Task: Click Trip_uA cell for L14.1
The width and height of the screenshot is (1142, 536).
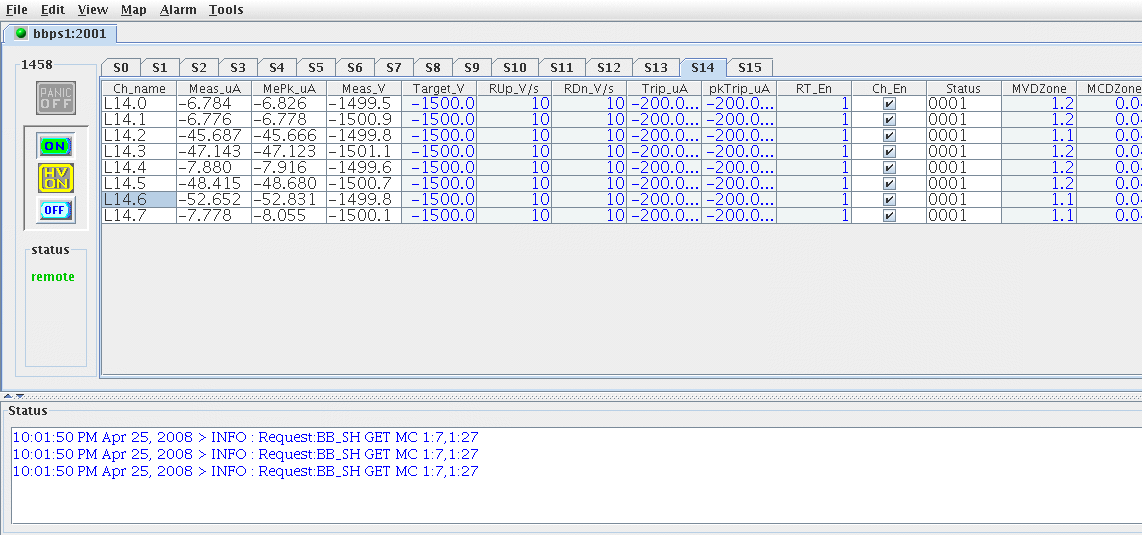Action: tap(664, 120)
